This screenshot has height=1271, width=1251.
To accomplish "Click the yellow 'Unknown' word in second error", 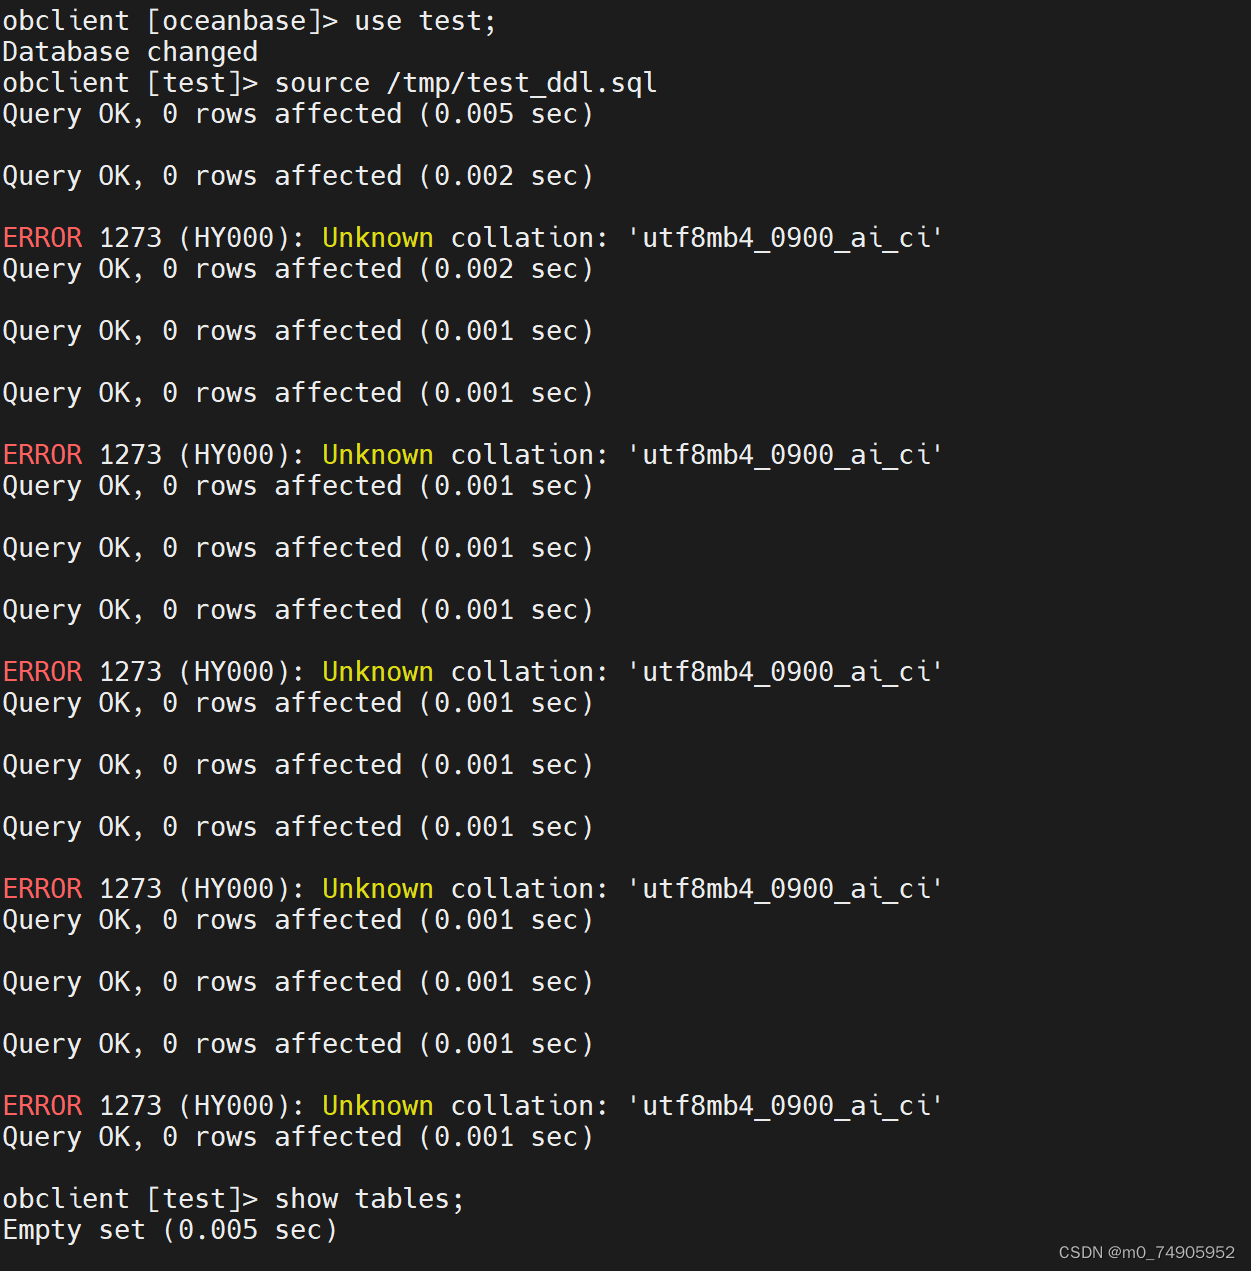I will click(377, 454).
